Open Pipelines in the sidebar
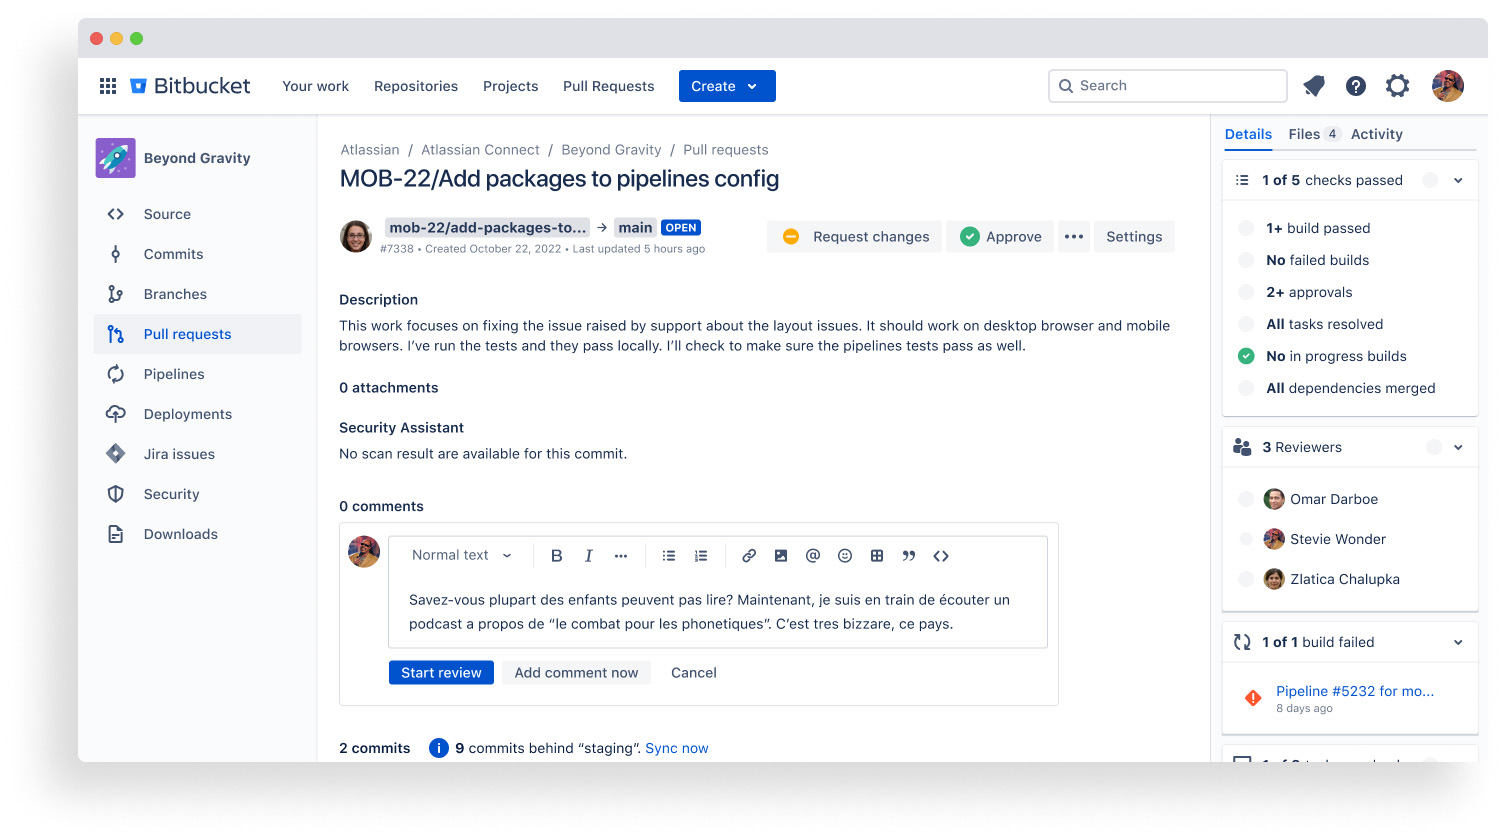1506x840 pixels. tap(198, 374)
